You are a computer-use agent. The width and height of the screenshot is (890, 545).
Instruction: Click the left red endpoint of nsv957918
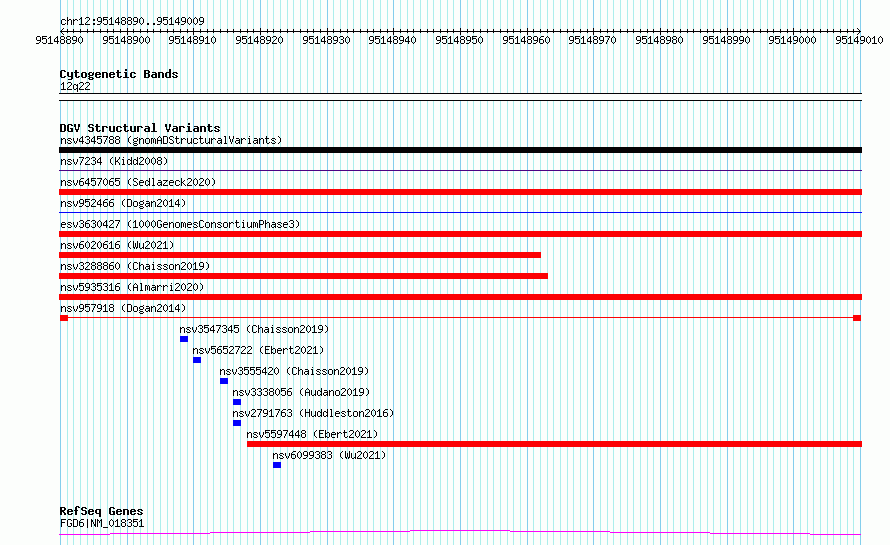64,318
